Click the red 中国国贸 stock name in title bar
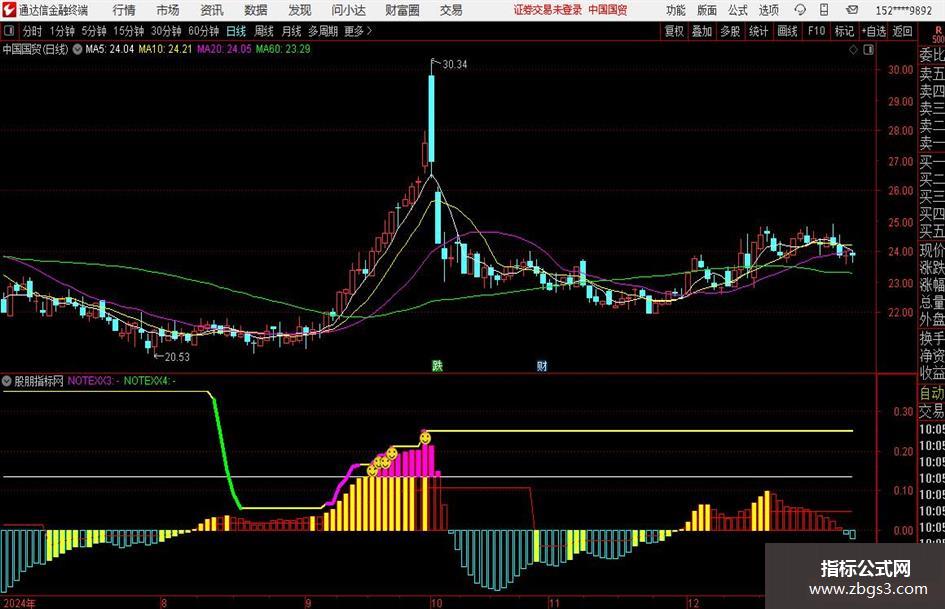Viewport: 945px width, 609px height. click(608, 10)
